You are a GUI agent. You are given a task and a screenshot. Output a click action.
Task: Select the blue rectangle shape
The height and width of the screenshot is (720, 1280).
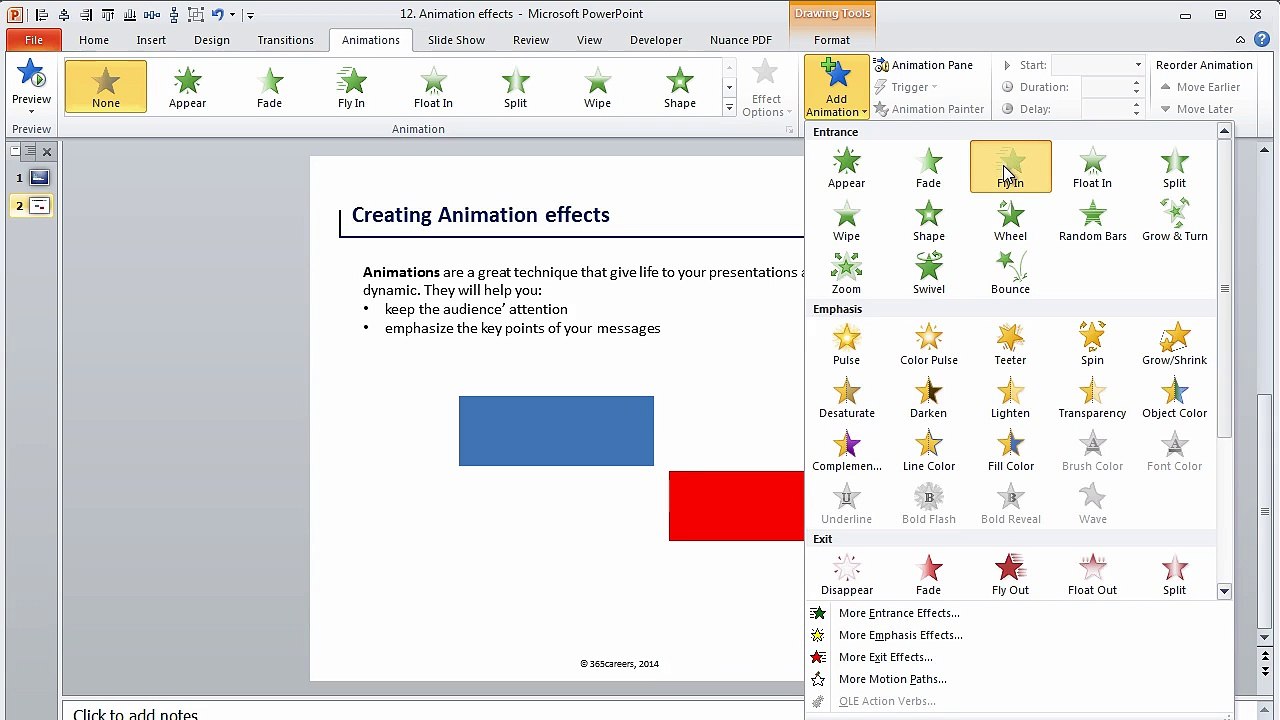click(556, 431)
